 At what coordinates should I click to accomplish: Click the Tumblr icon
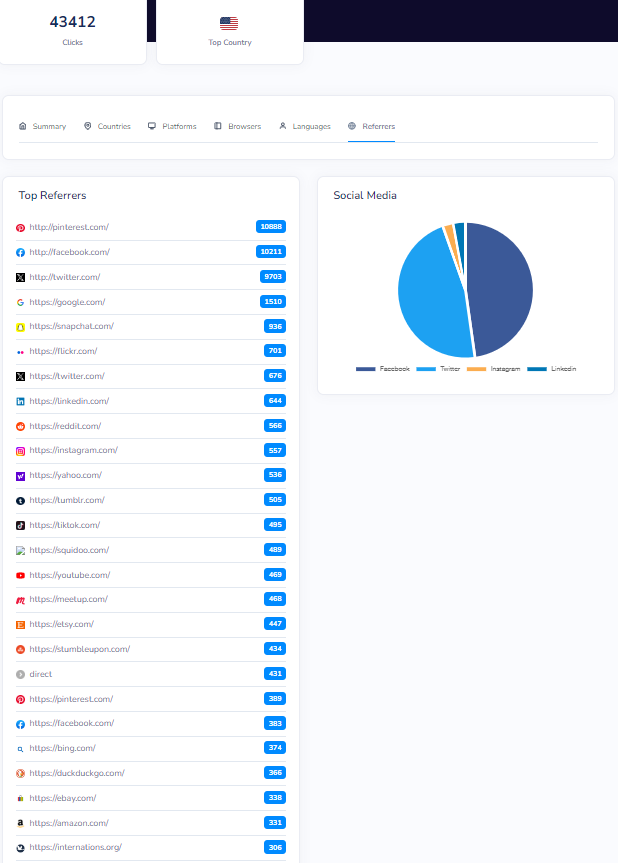[x=20, y=501]
